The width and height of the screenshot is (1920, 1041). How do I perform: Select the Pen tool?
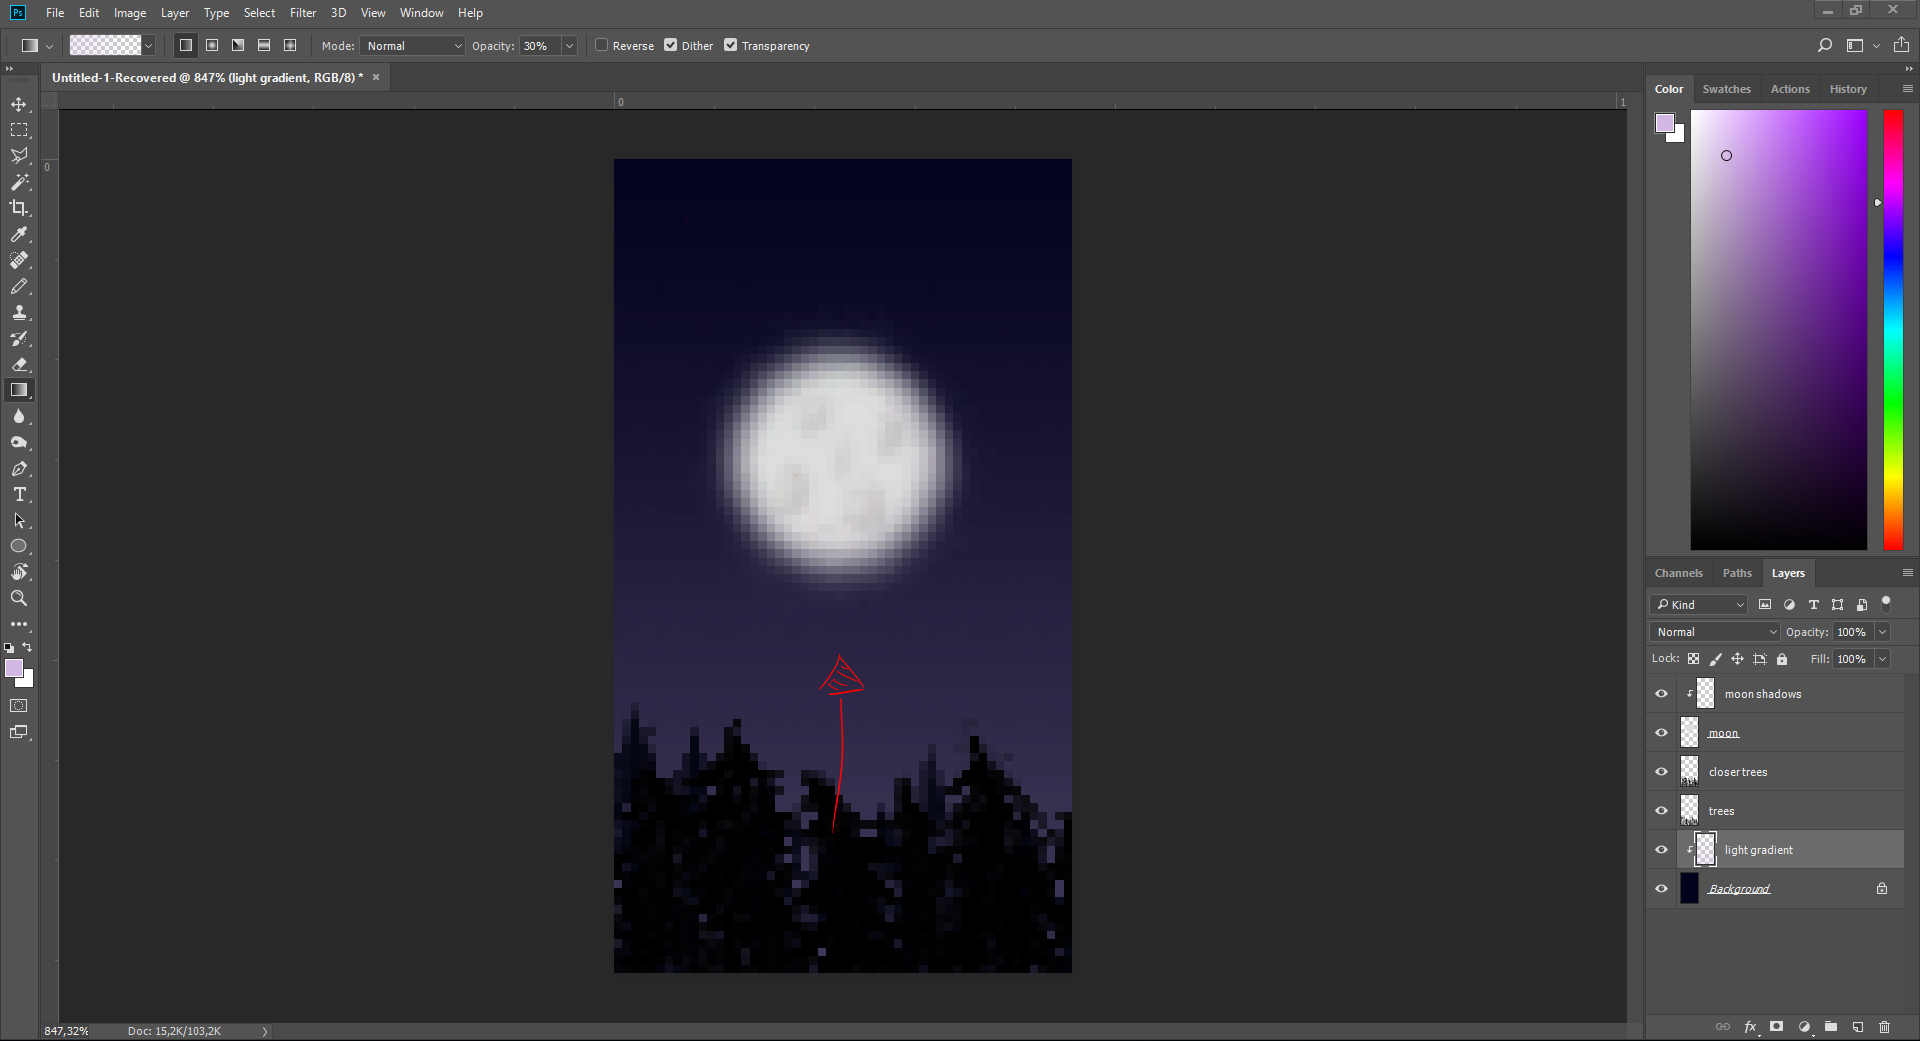(x=19, y=468)
